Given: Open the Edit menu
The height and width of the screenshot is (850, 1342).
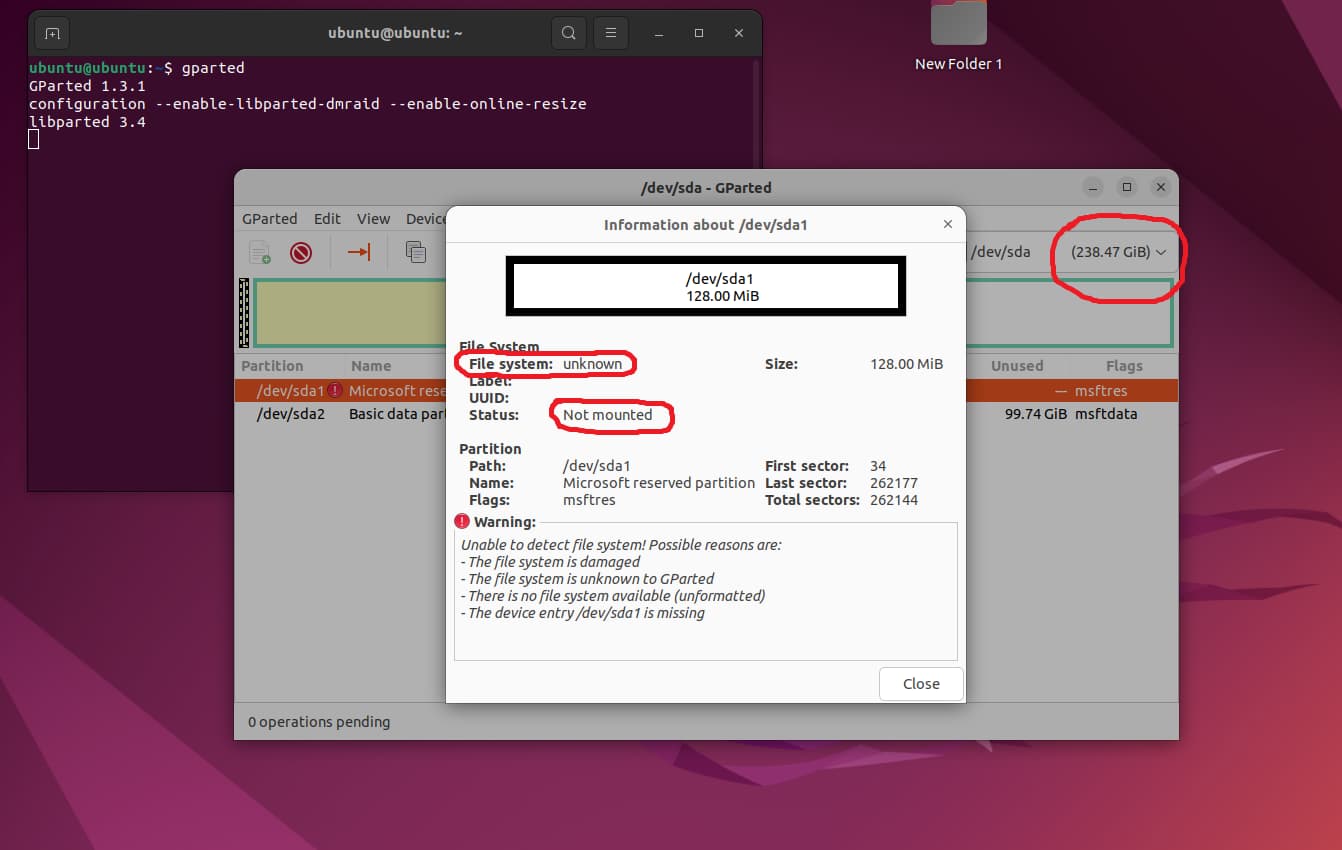Looking at the screenshot, I should coord(327,218).
